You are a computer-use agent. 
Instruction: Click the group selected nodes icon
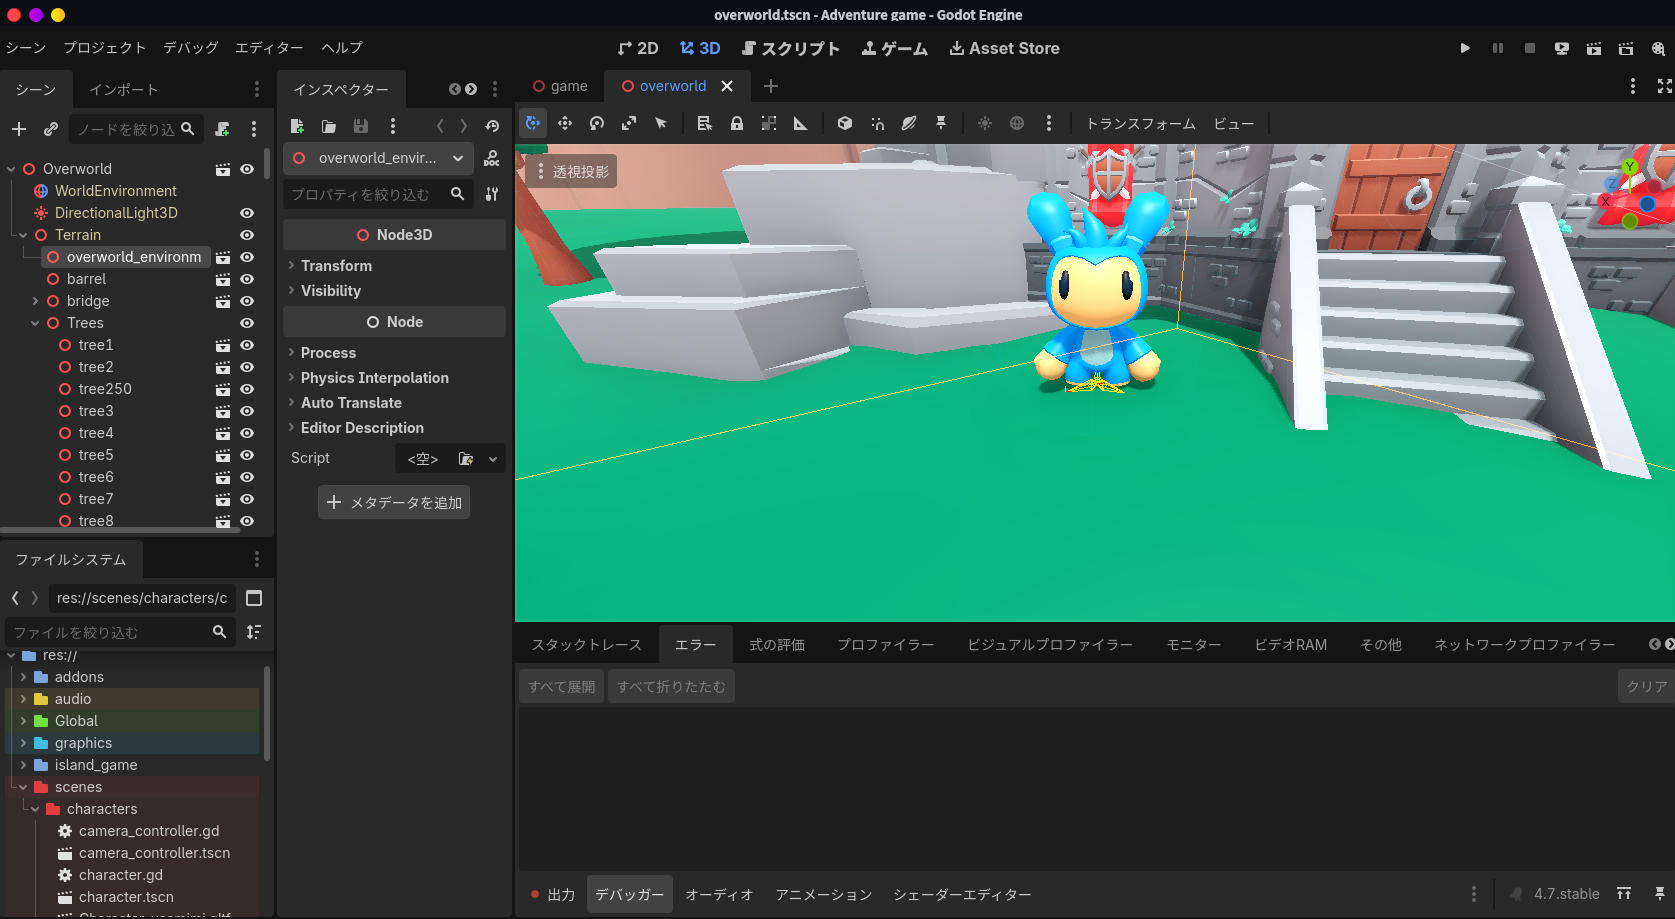(x=769, y=123)
